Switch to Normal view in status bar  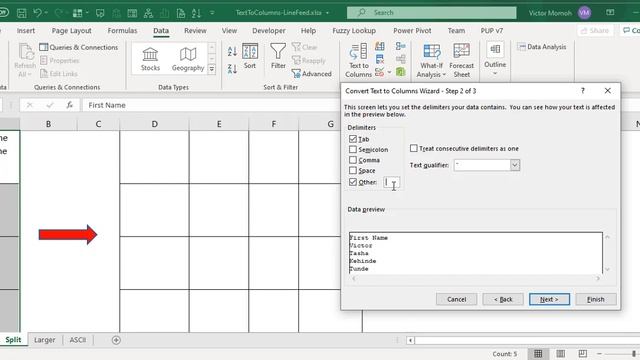pyautogui.click(x=538, y=354)
